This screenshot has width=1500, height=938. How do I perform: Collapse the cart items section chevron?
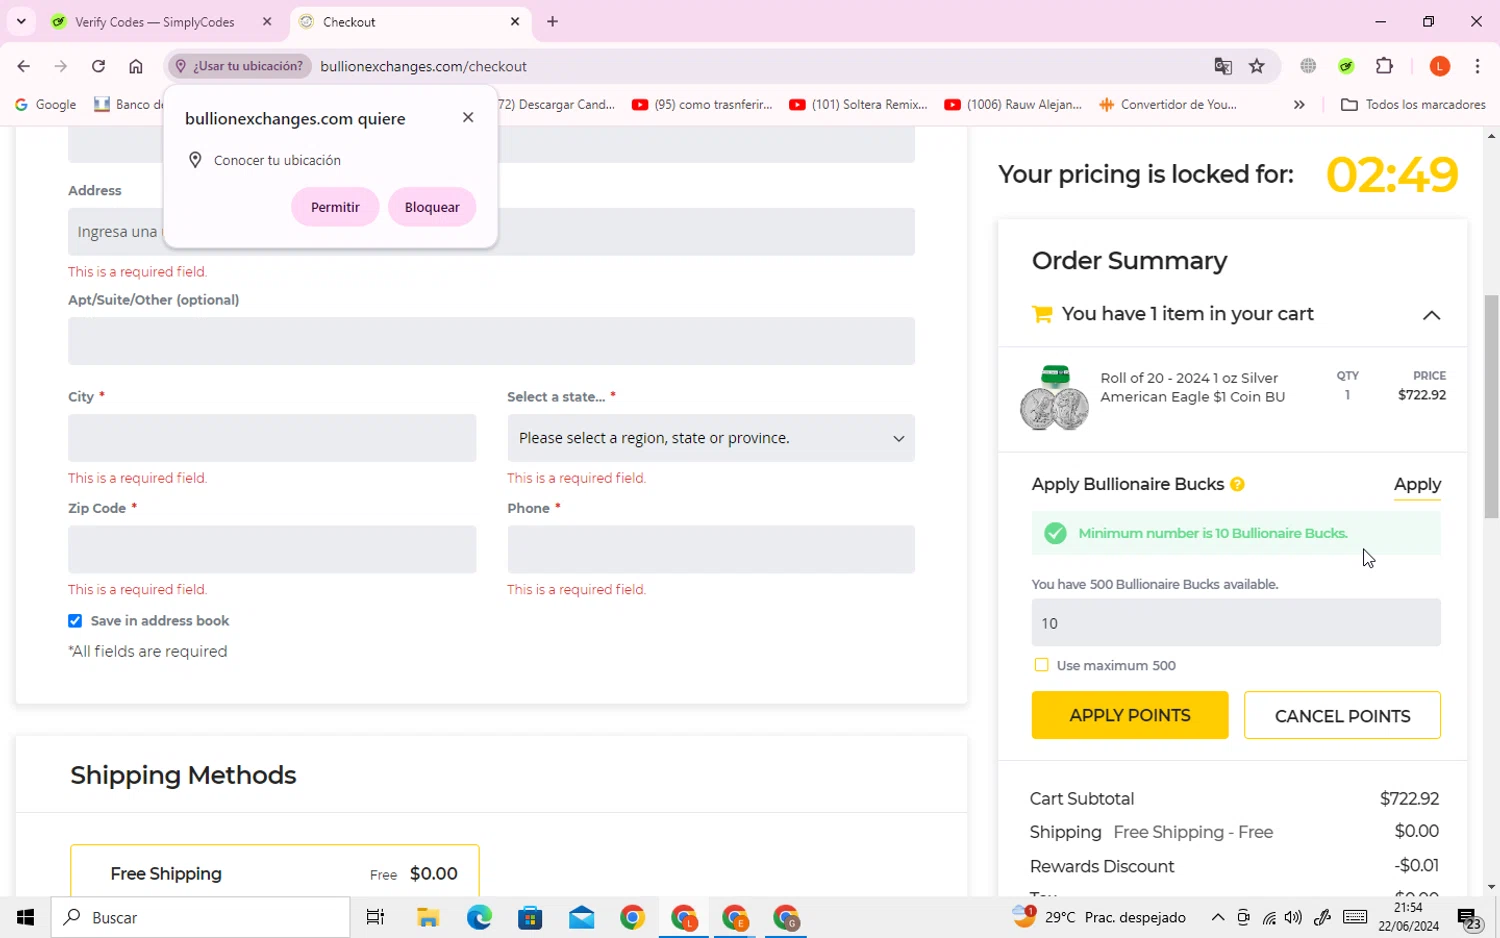tap(1431, 315)
